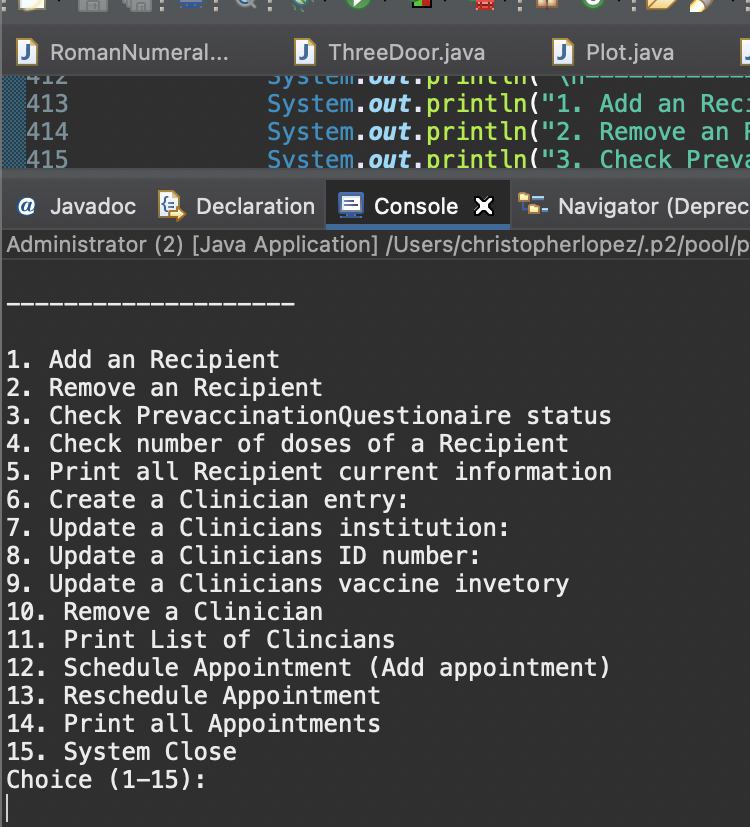Viewport: 750px width, 827px height.
Task: Click the Coverage icon in the toolbar
Action: [x=422, y=6]
